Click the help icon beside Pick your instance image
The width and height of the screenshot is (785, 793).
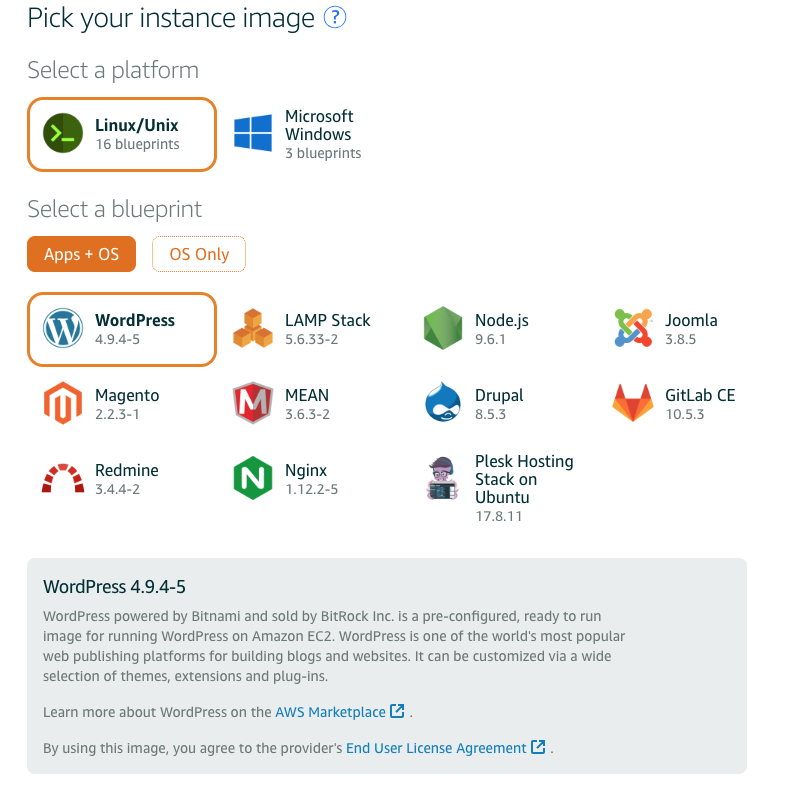coord(335,18)
